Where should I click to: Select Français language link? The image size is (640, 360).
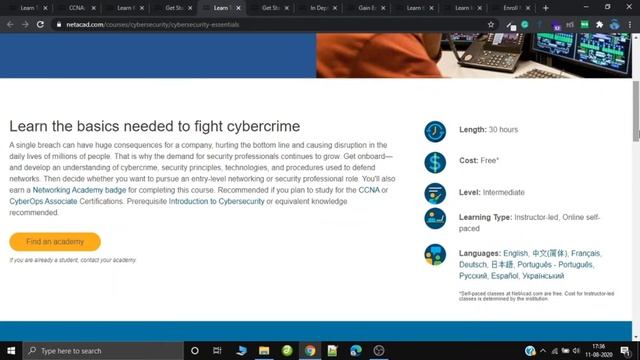coord(586,253)
